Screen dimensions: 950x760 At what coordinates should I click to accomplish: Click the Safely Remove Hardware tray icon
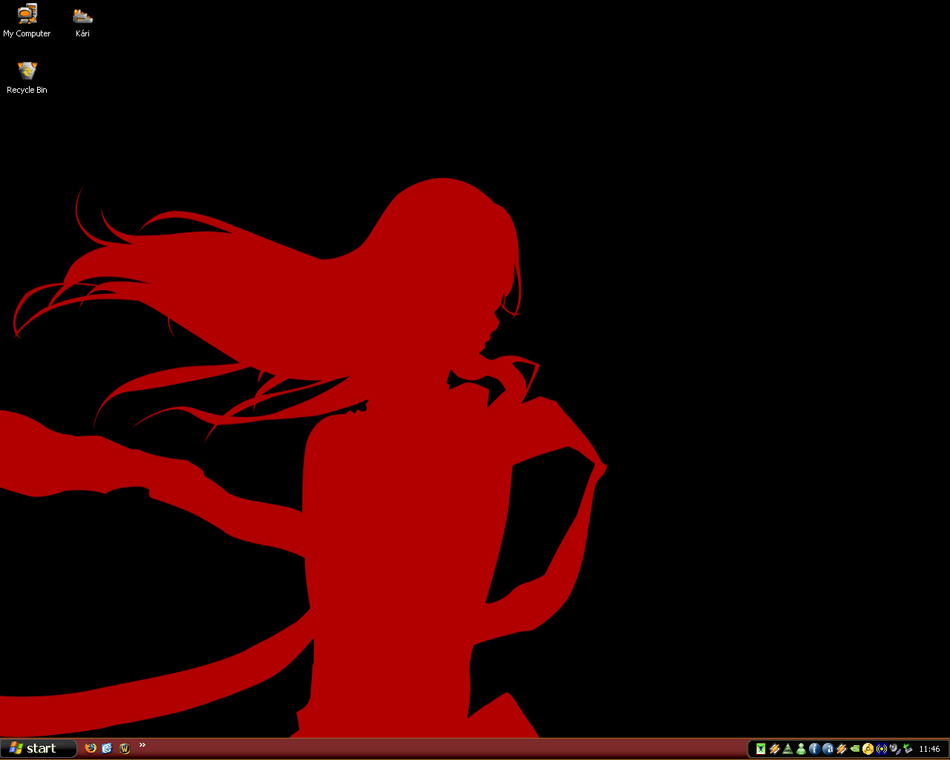coord(908,749)
